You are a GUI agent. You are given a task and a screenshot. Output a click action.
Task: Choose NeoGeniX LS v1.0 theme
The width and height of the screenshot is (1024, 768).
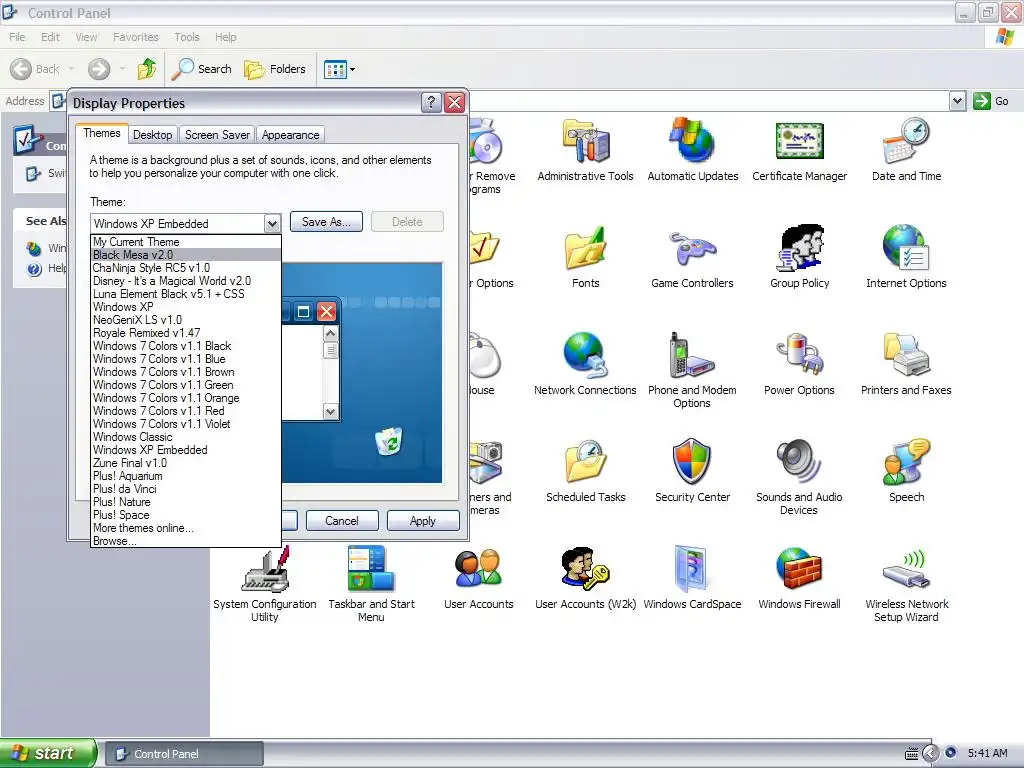pyautogui.click(x=186, y=320)
